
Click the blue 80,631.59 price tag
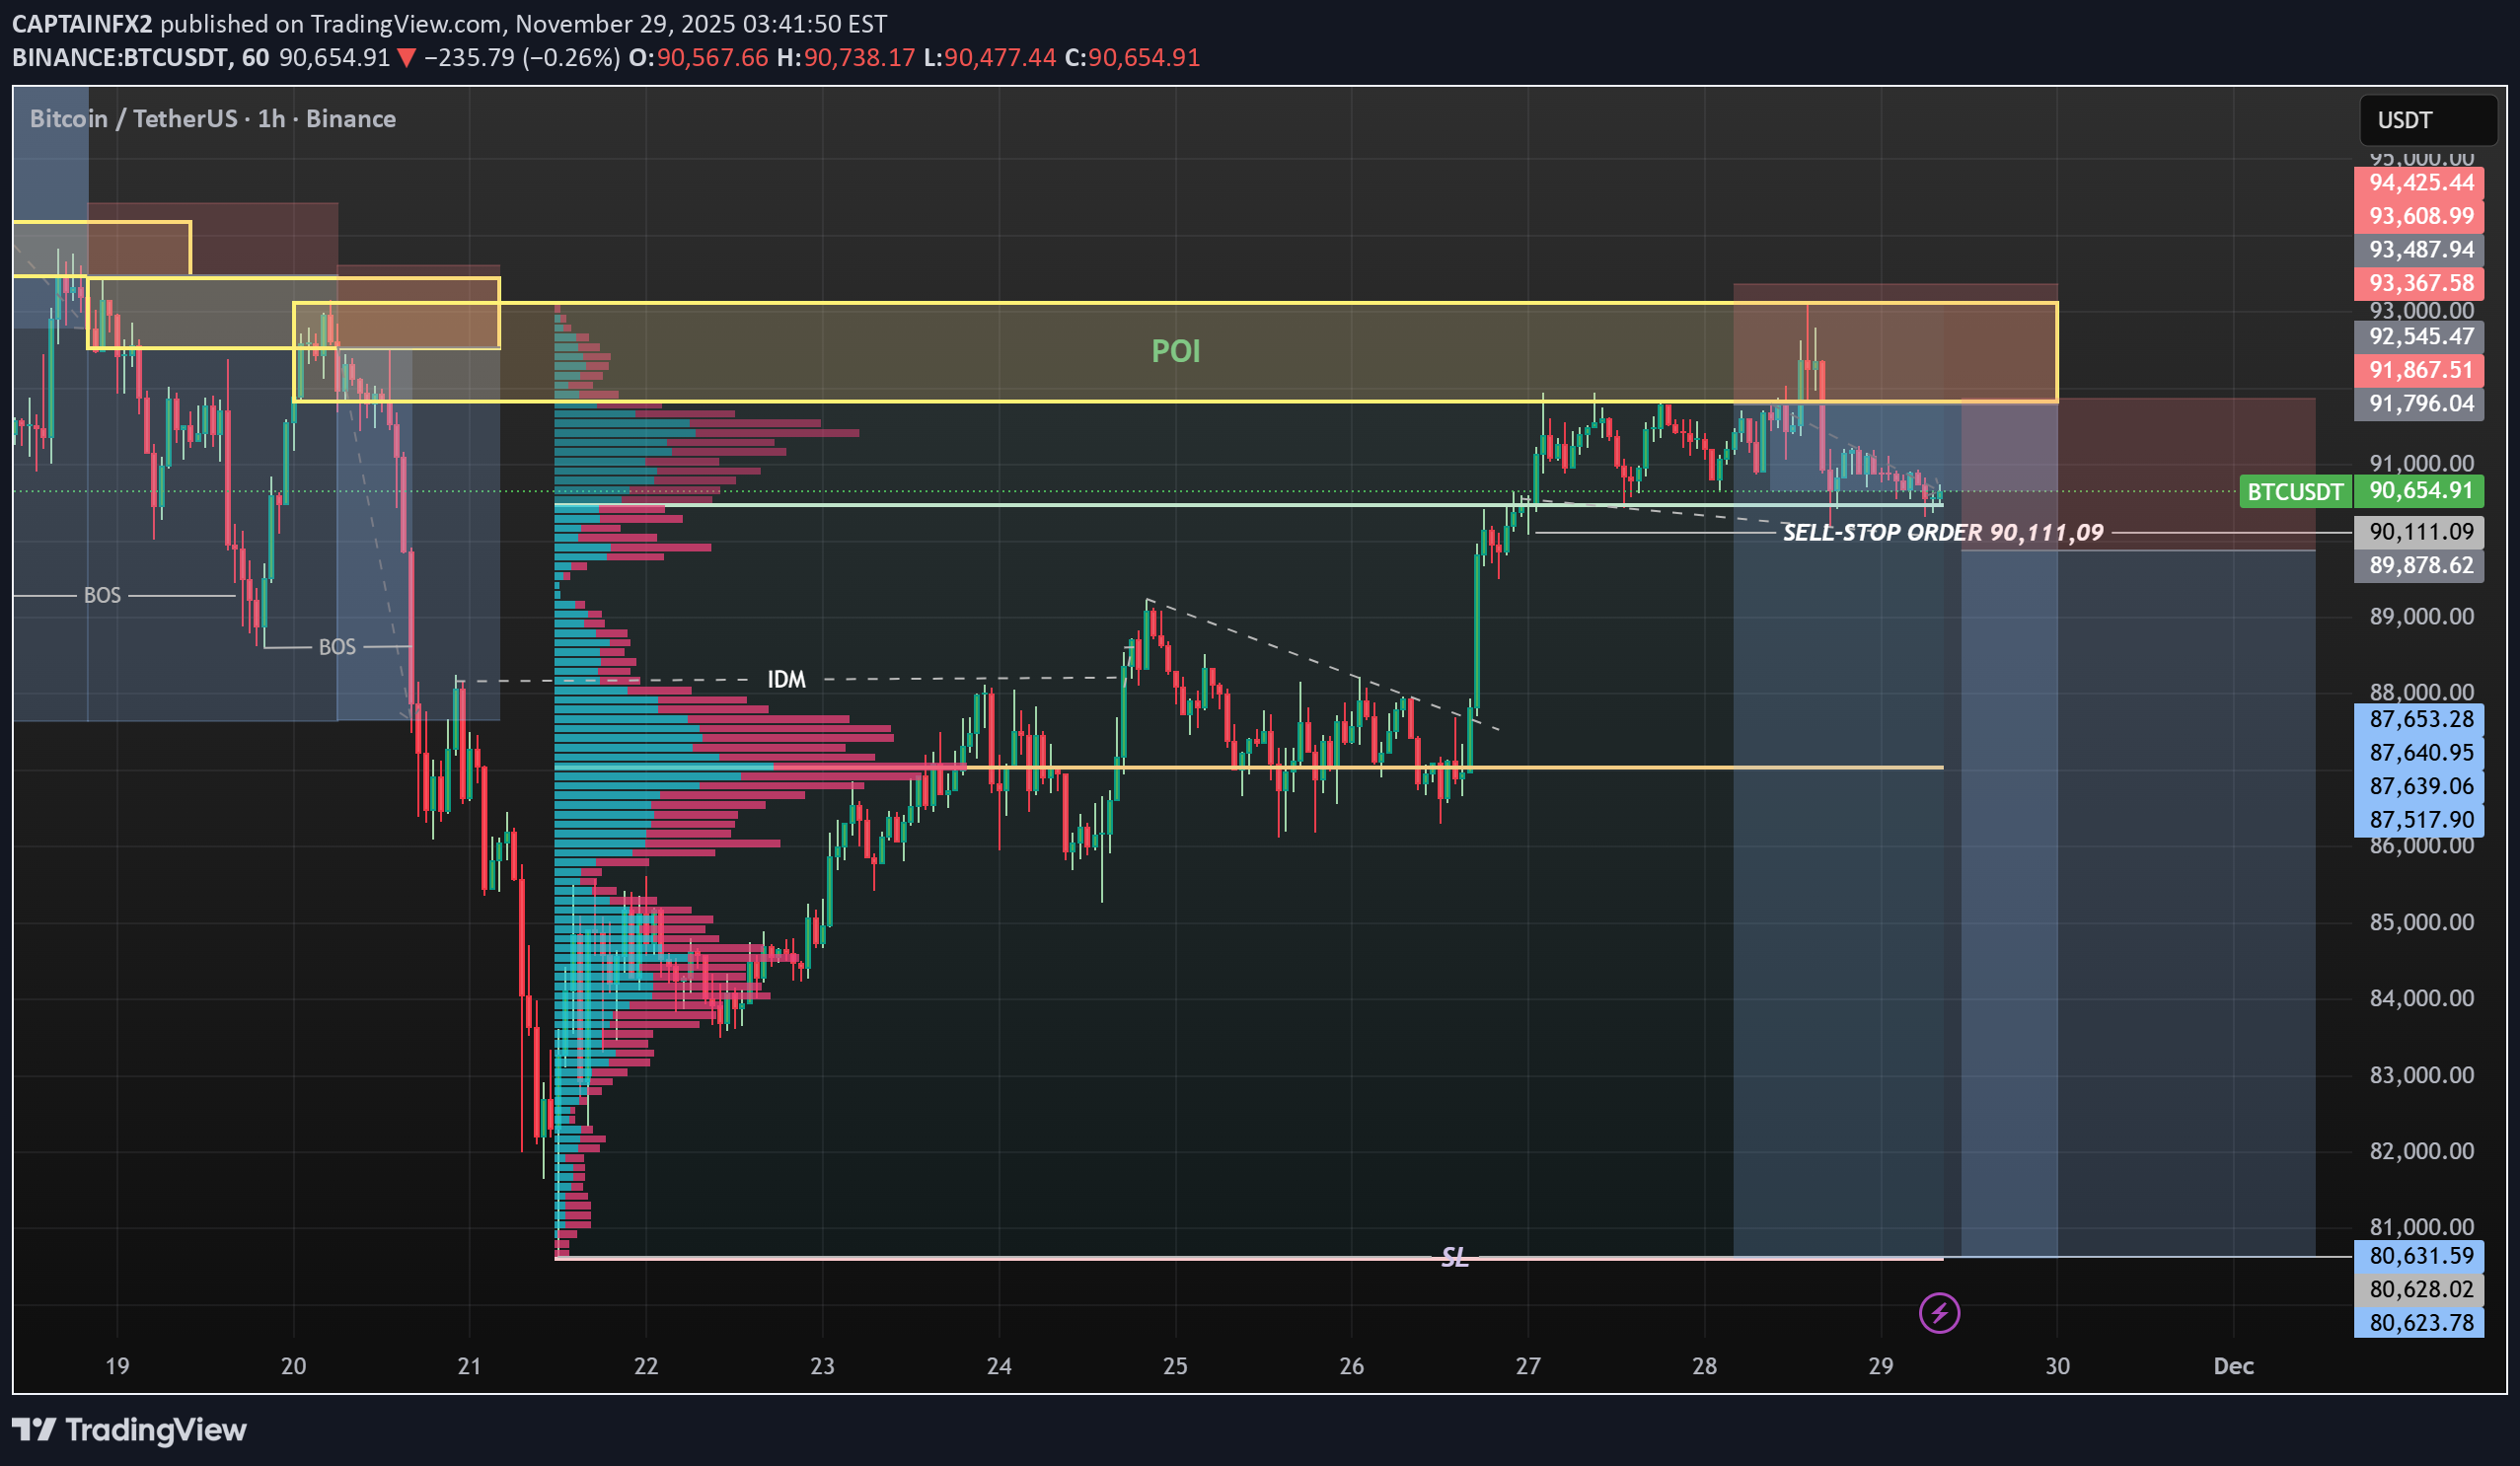click(x=2418, y=1255)
